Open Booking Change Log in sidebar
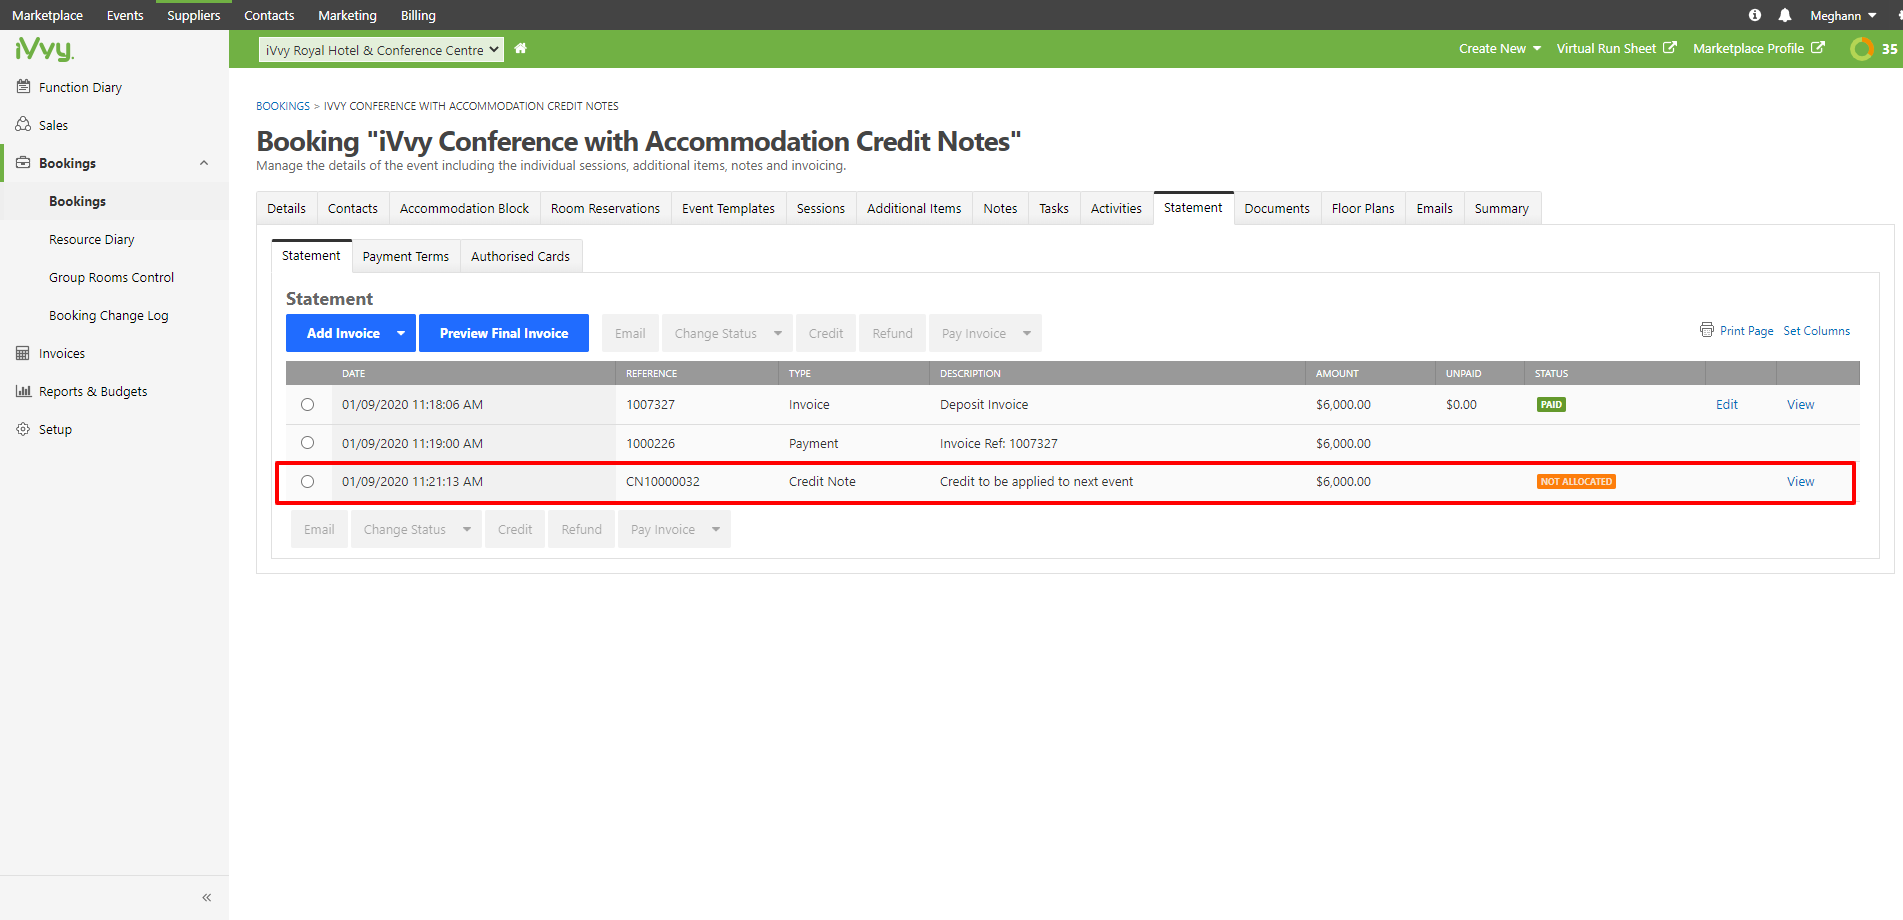This screenshot has height=920, width=1903. [x=108, y=315]
